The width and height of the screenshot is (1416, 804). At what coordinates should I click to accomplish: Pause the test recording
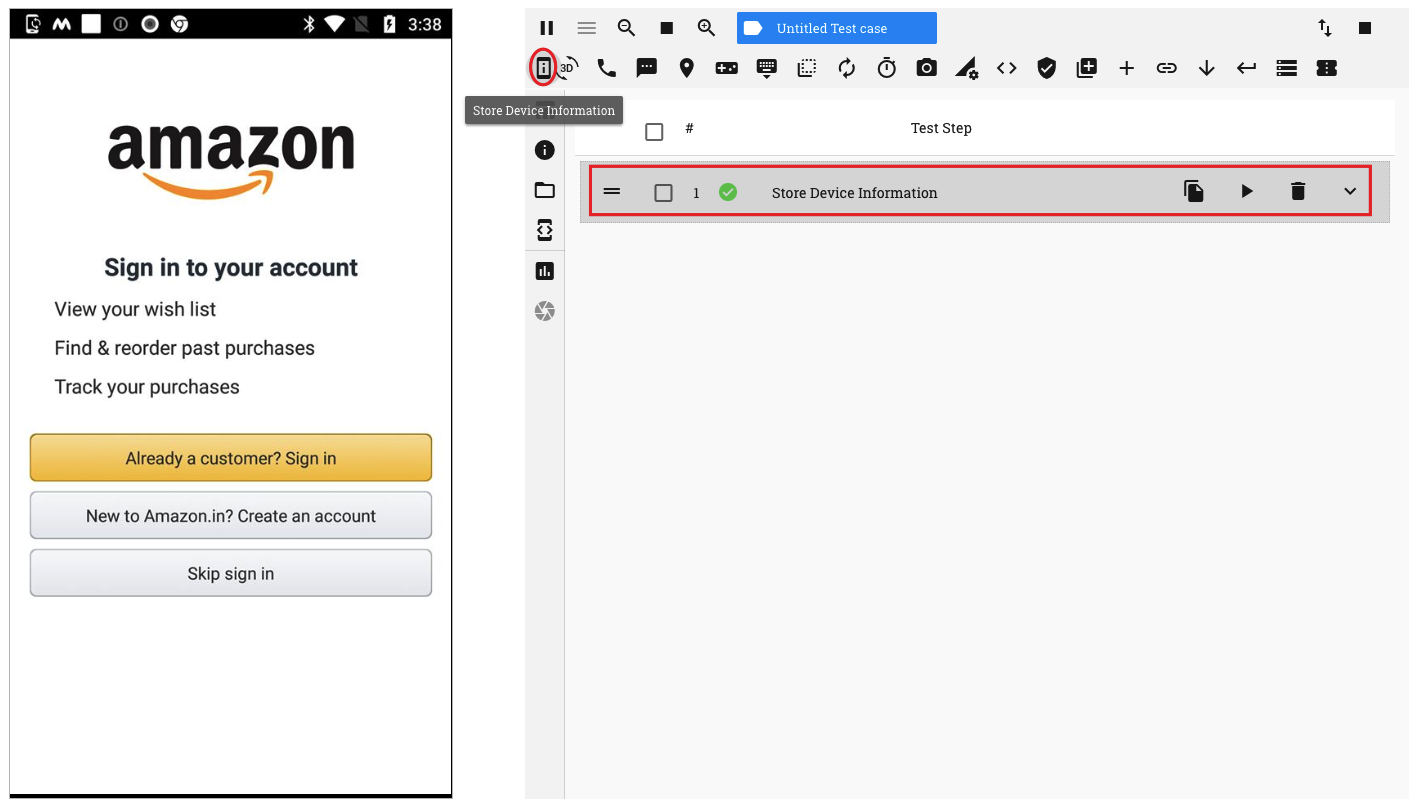546,28
